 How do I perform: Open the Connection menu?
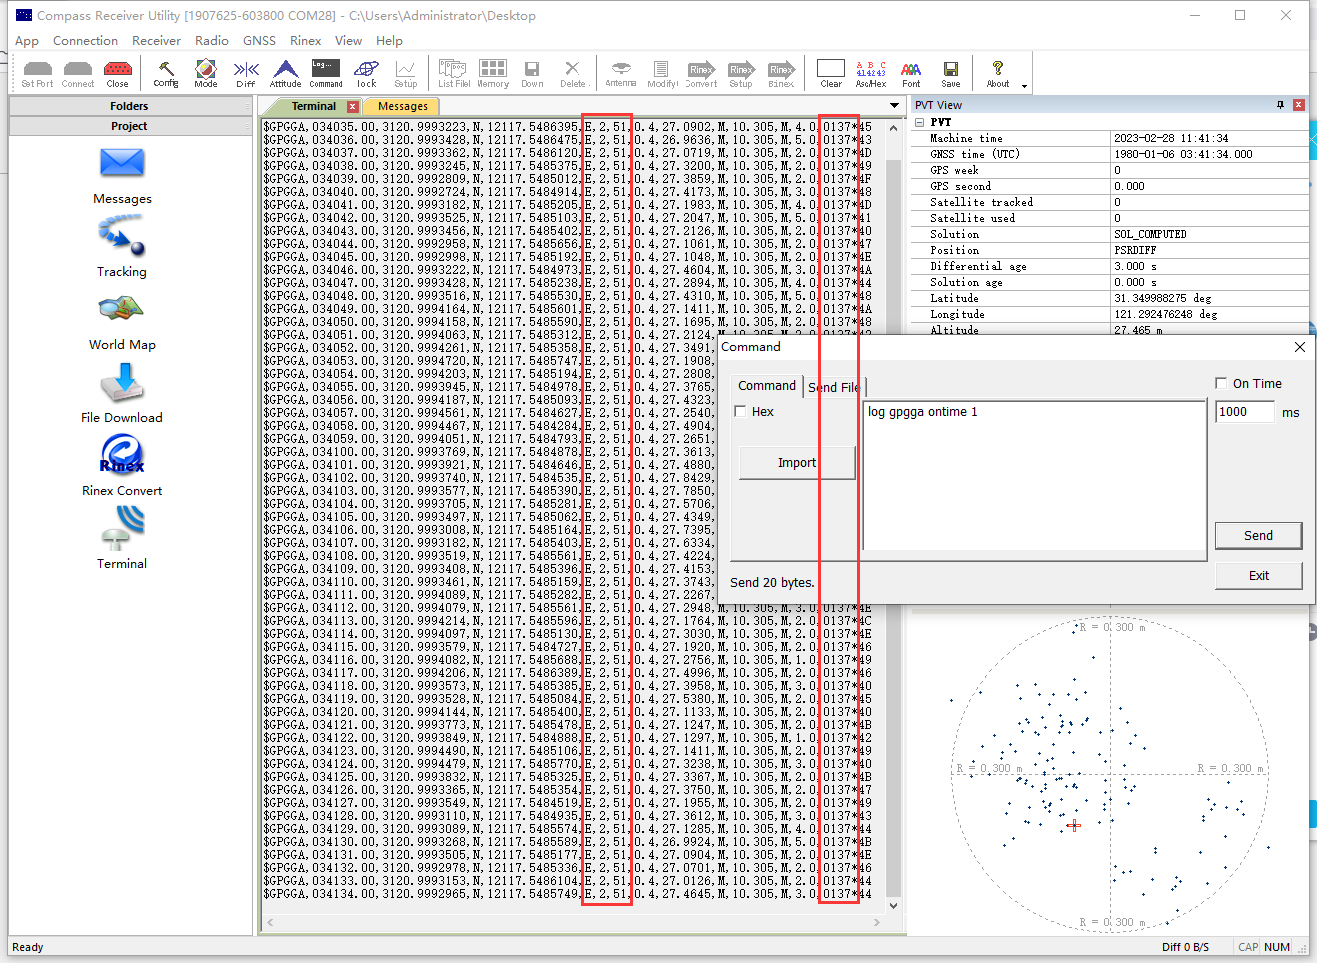85,41
